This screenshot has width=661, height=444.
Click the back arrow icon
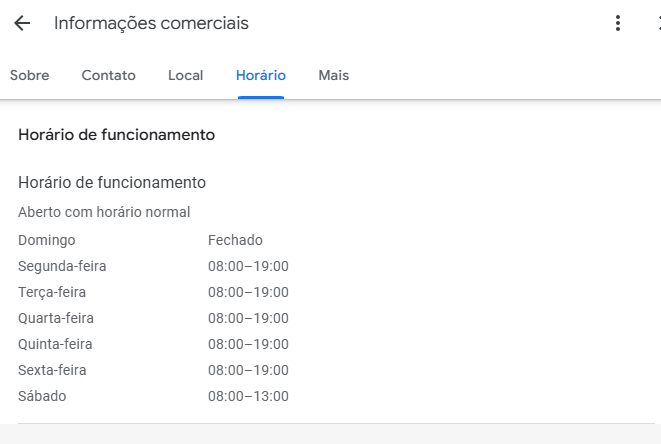pyautogui.click(x=22, y=23)
